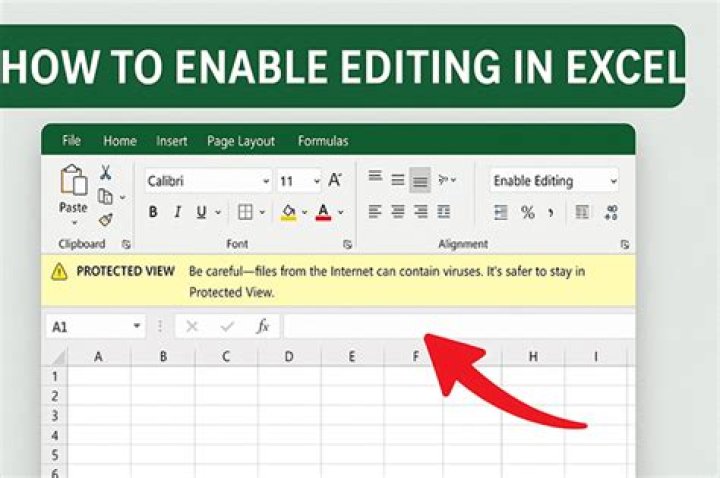Go to the Page Layout tab
This screenshot has height=478, width=720.
coord(241,141)
